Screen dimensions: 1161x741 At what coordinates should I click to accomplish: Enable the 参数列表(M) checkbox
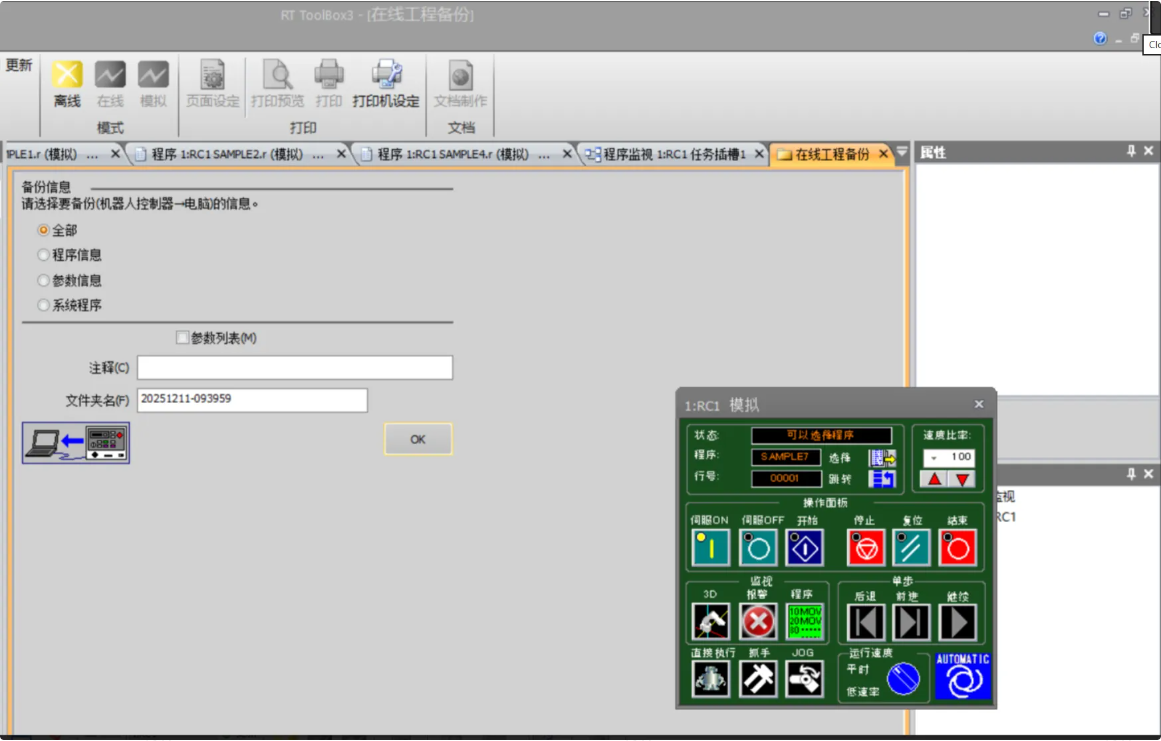[182, 338]
